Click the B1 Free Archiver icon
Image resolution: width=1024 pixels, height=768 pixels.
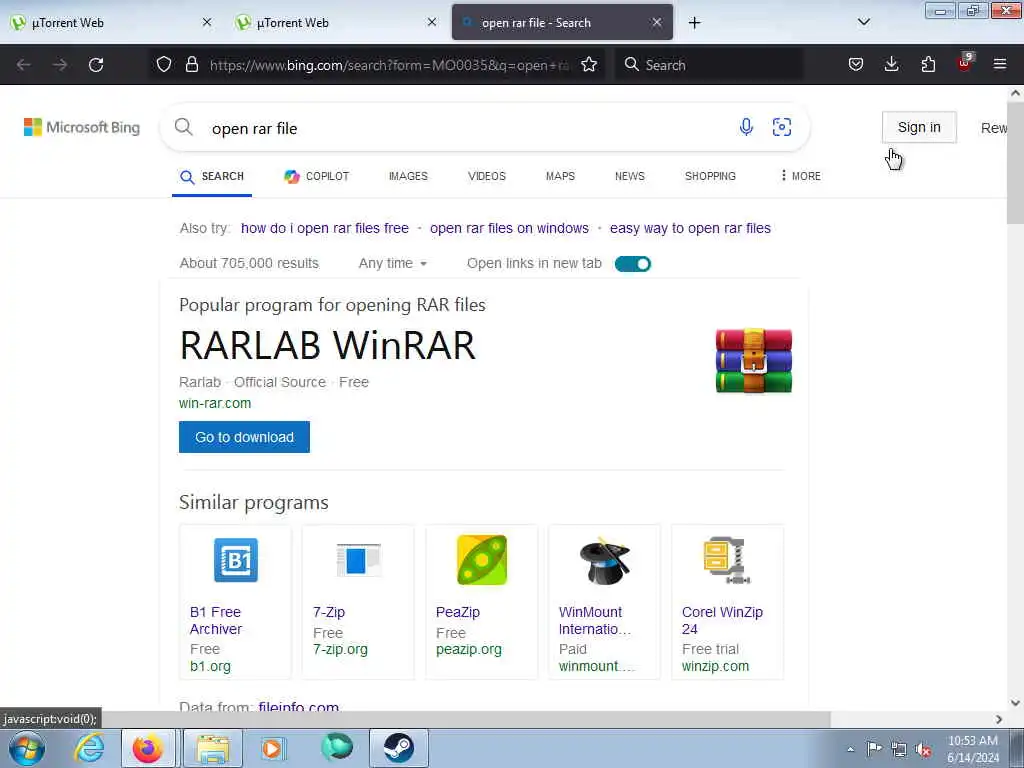tap(236, 560)
